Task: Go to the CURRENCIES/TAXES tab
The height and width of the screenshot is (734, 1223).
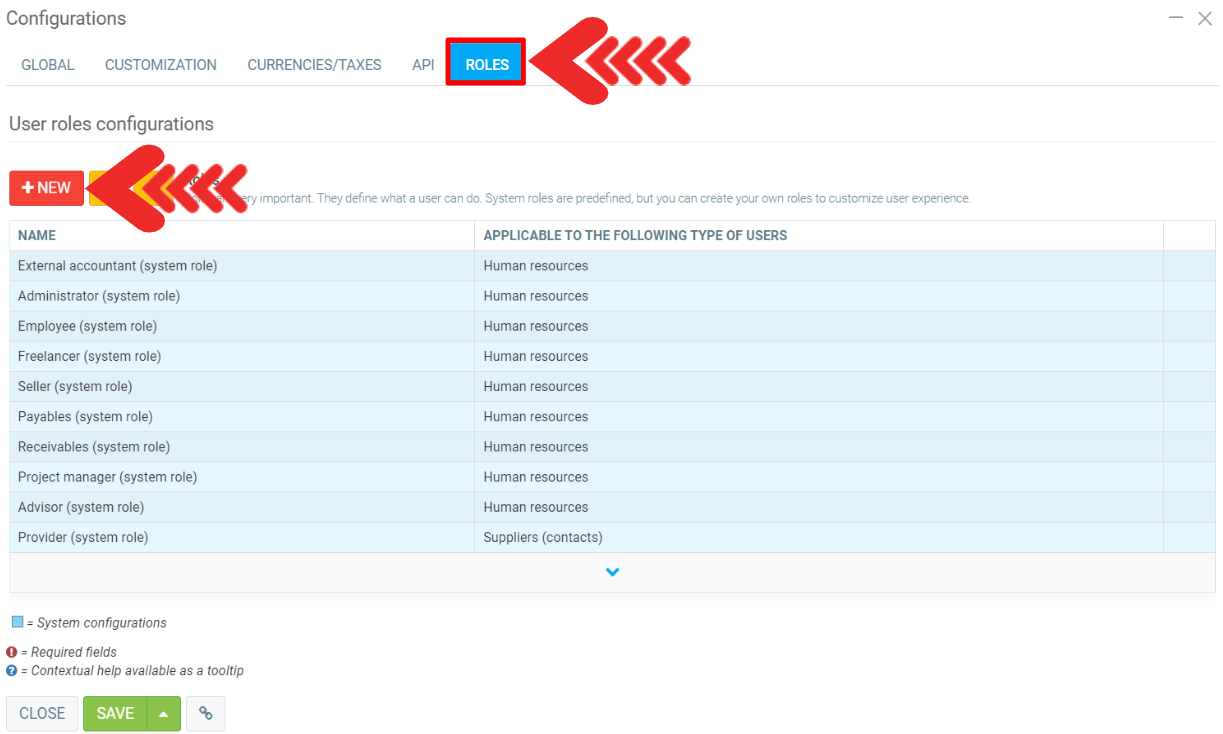Action: tap(314, 65)
